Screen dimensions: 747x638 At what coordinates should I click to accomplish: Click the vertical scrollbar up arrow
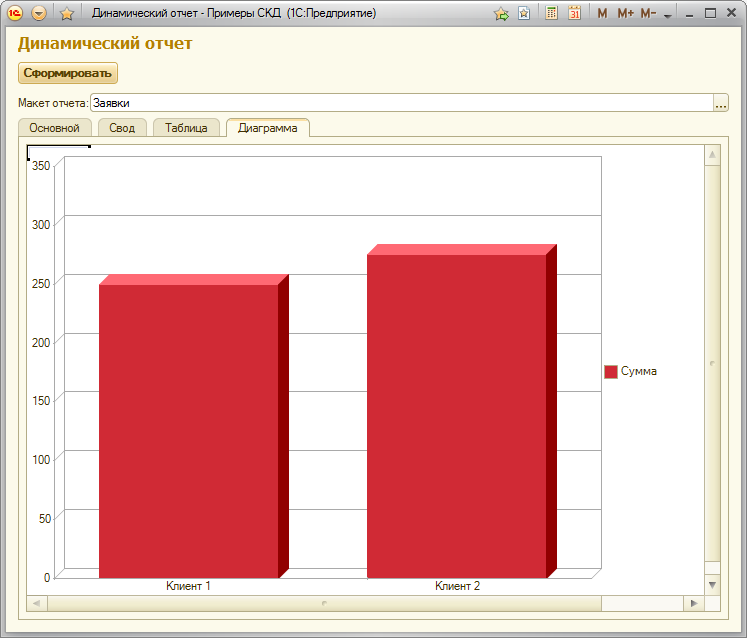point(712,154)
